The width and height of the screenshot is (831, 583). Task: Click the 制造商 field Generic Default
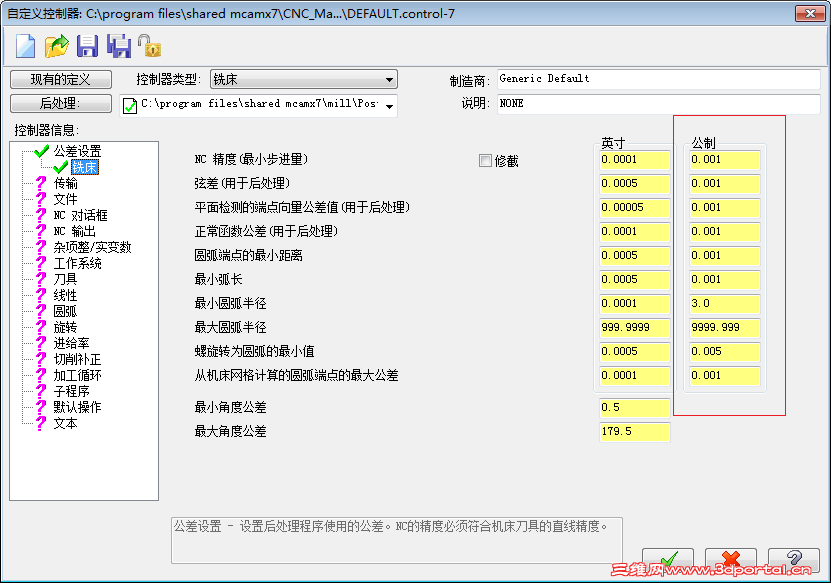coord(659,80)
